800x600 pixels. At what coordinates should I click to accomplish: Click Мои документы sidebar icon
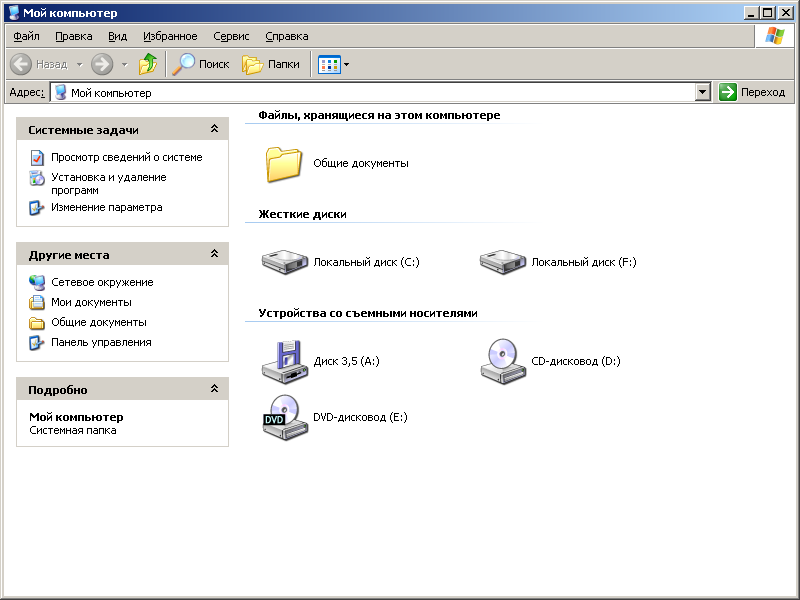point(37,303)
